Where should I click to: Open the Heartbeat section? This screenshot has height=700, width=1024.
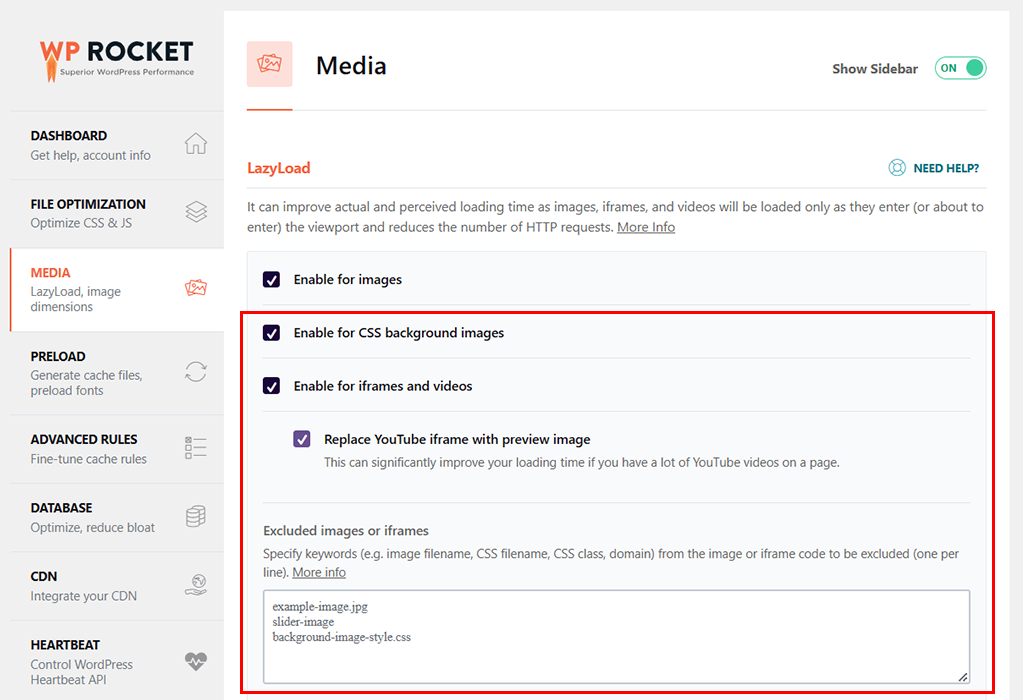coord(117,661)
